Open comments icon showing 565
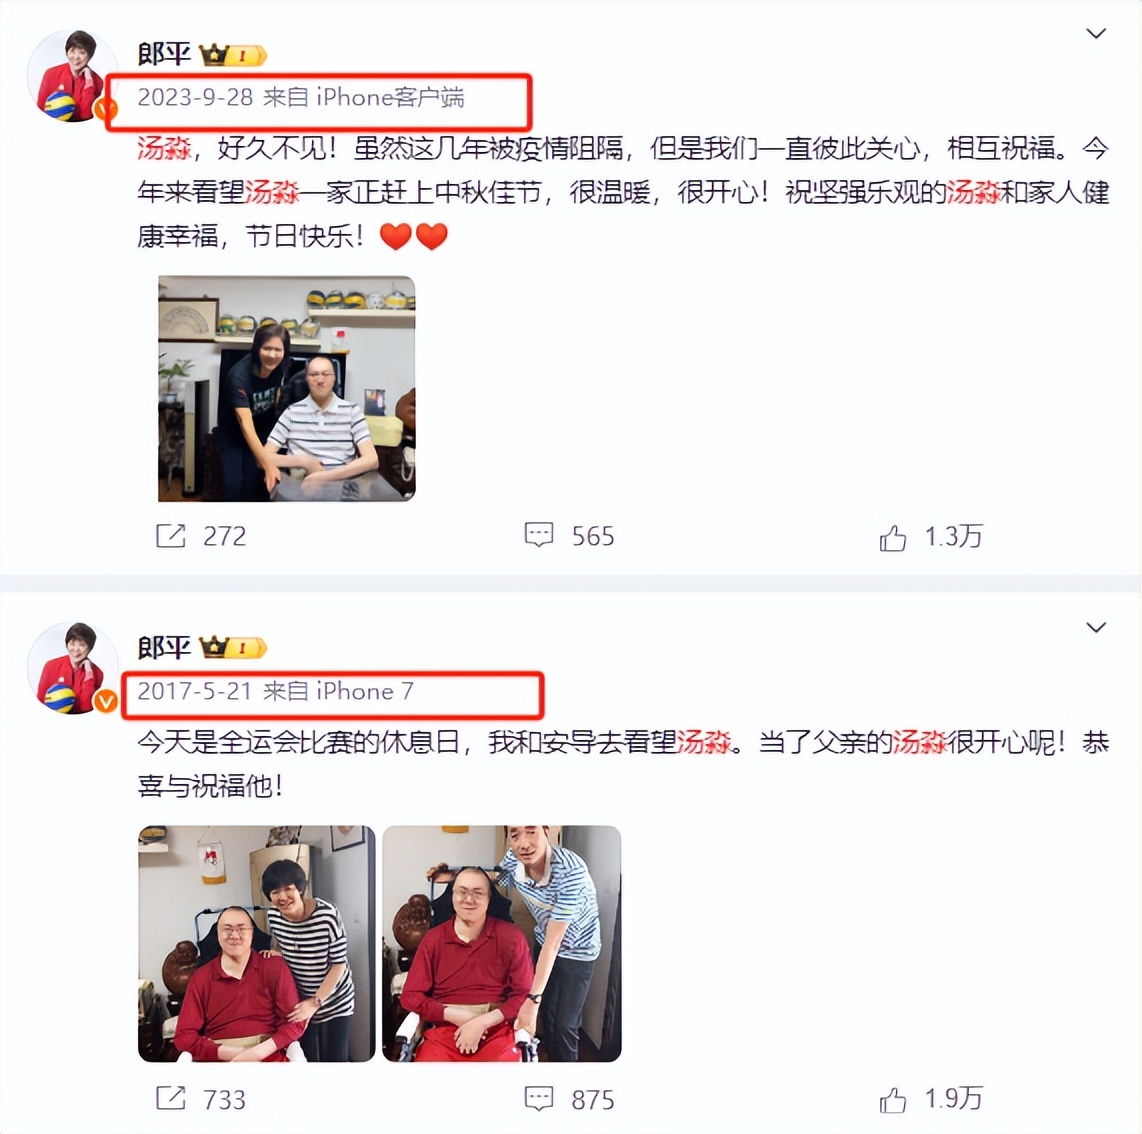This screenshot has height=1134, width=1142. [x=539, y=535]
